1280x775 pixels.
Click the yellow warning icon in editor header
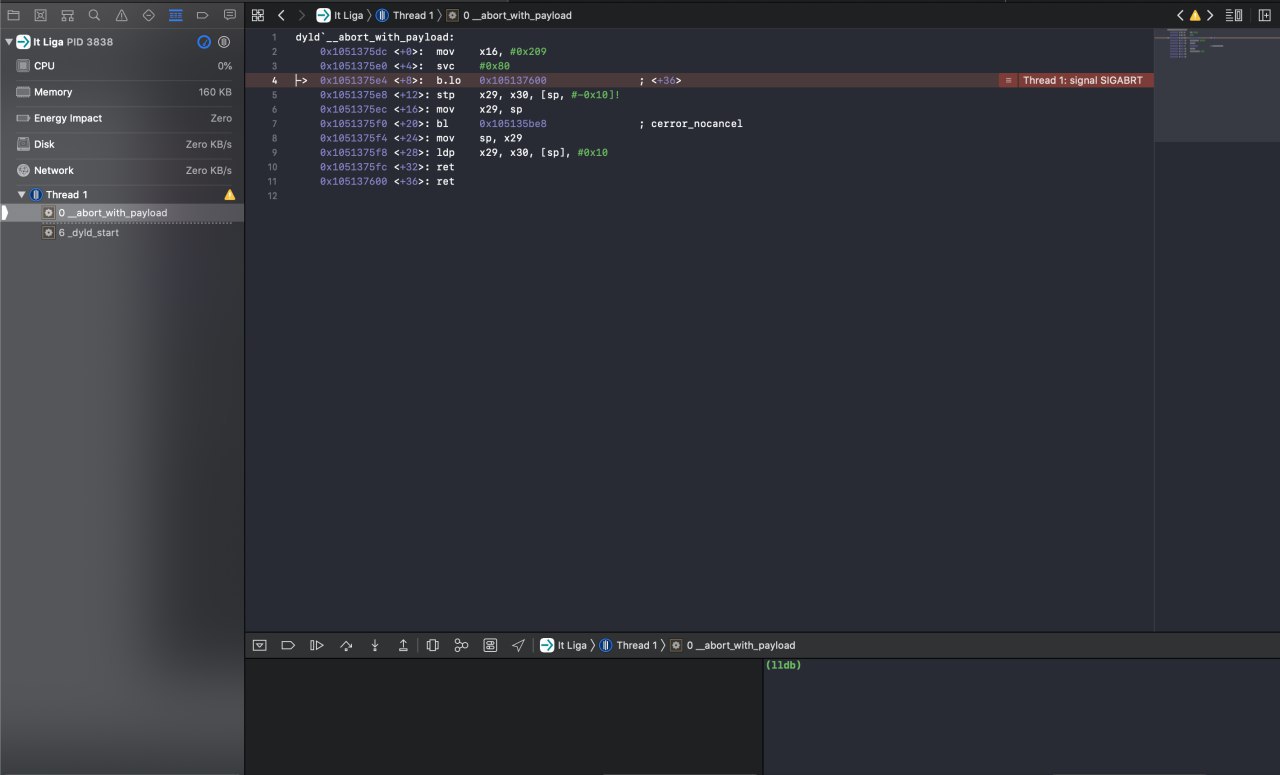tap(1195, 16)
